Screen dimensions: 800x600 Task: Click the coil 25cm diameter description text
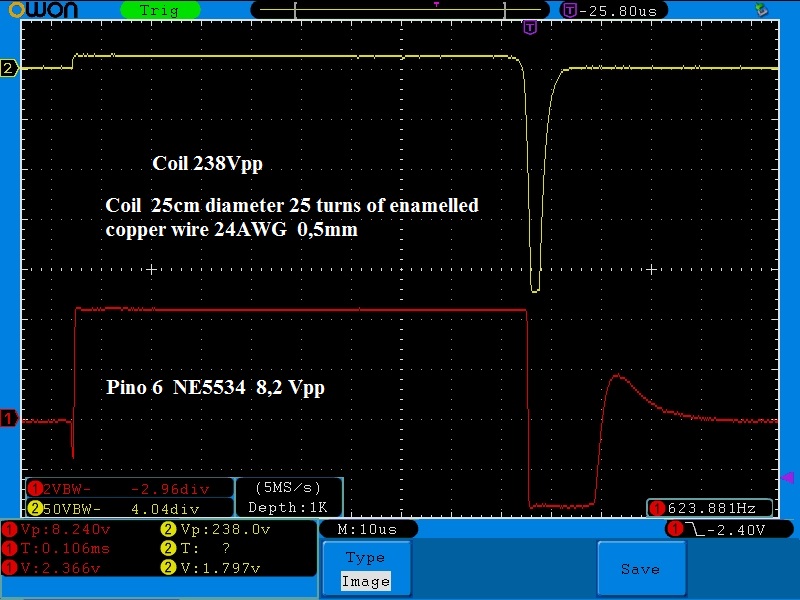pyautogui.click(x=292, y=217)
